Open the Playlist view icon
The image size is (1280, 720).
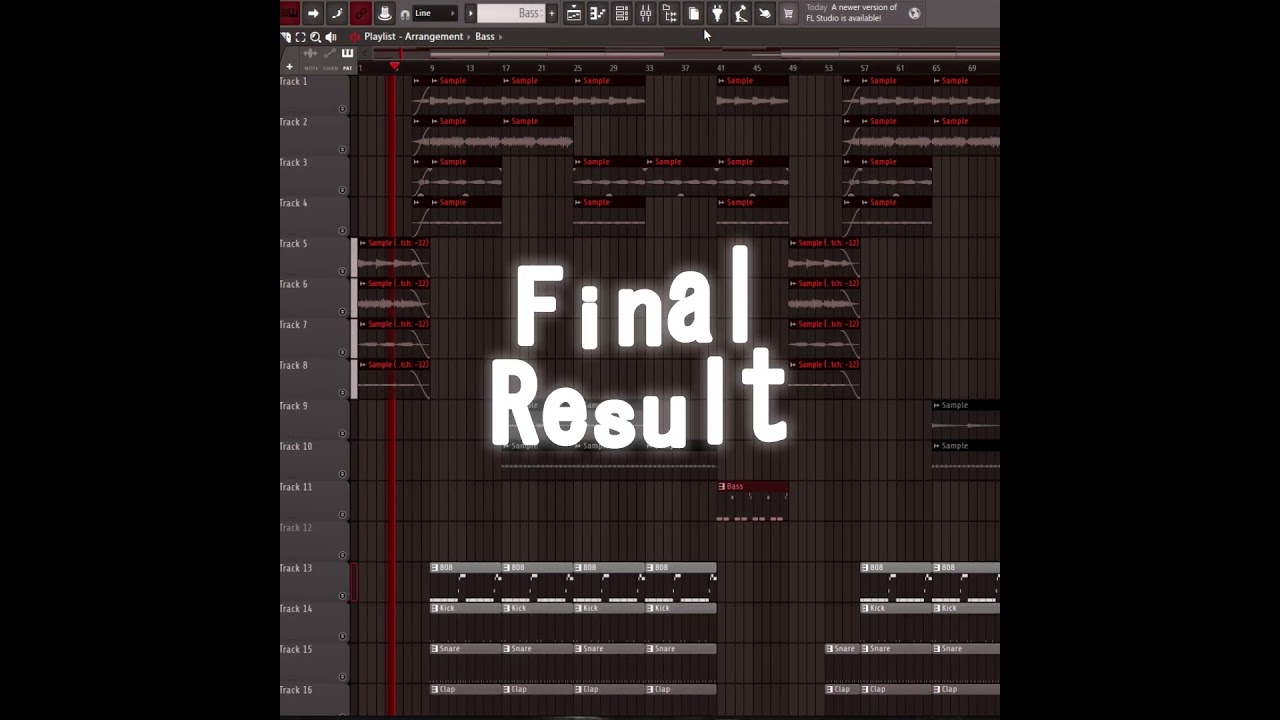(574, 13)
